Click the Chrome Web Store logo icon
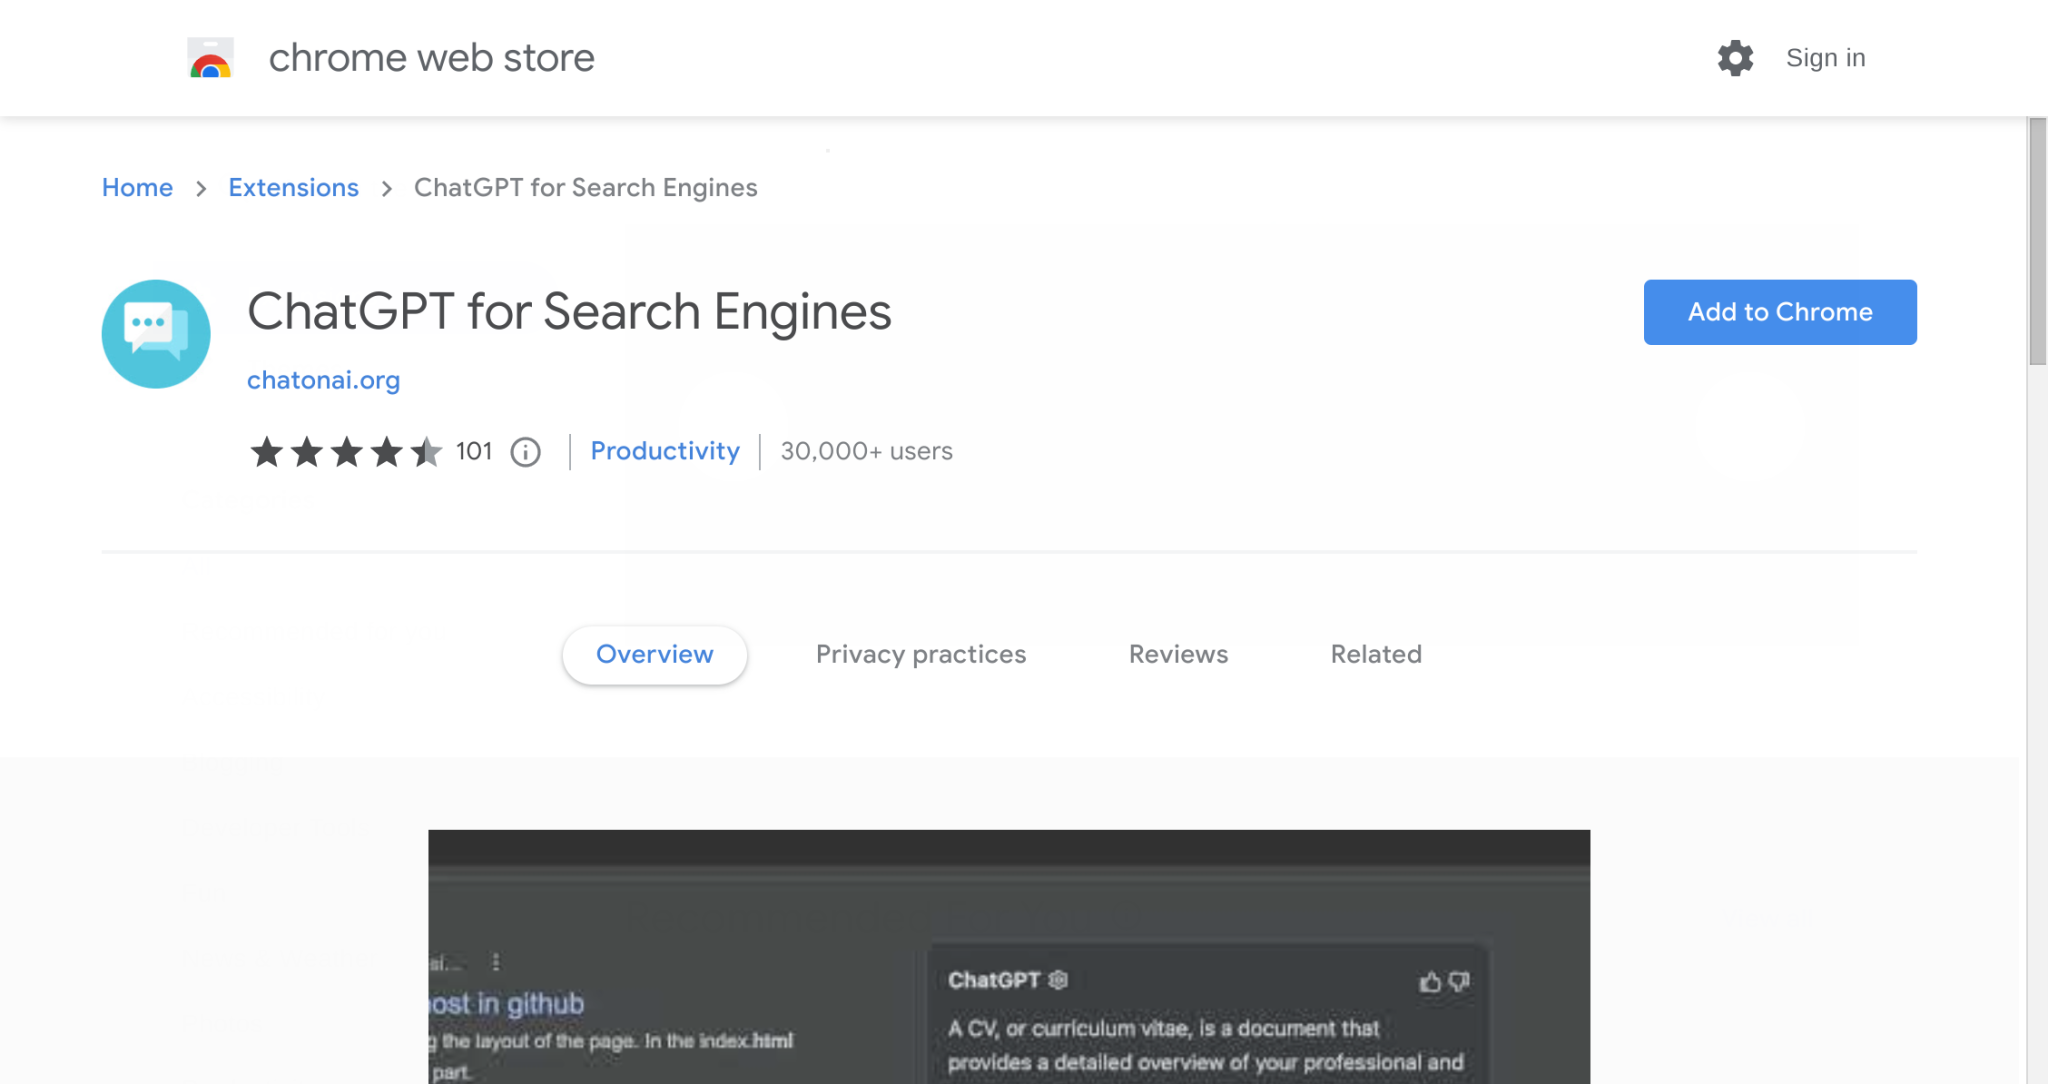2048x1084 pixels. point(210,58)
